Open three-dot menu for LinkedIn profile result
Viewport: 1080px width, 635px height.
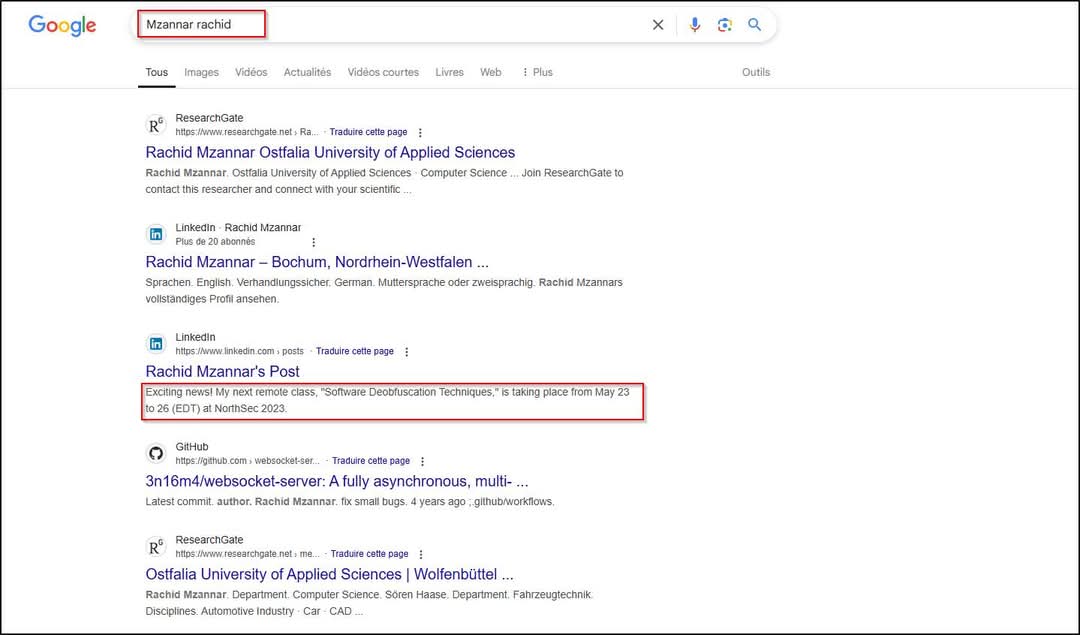[x=314, y=243]
